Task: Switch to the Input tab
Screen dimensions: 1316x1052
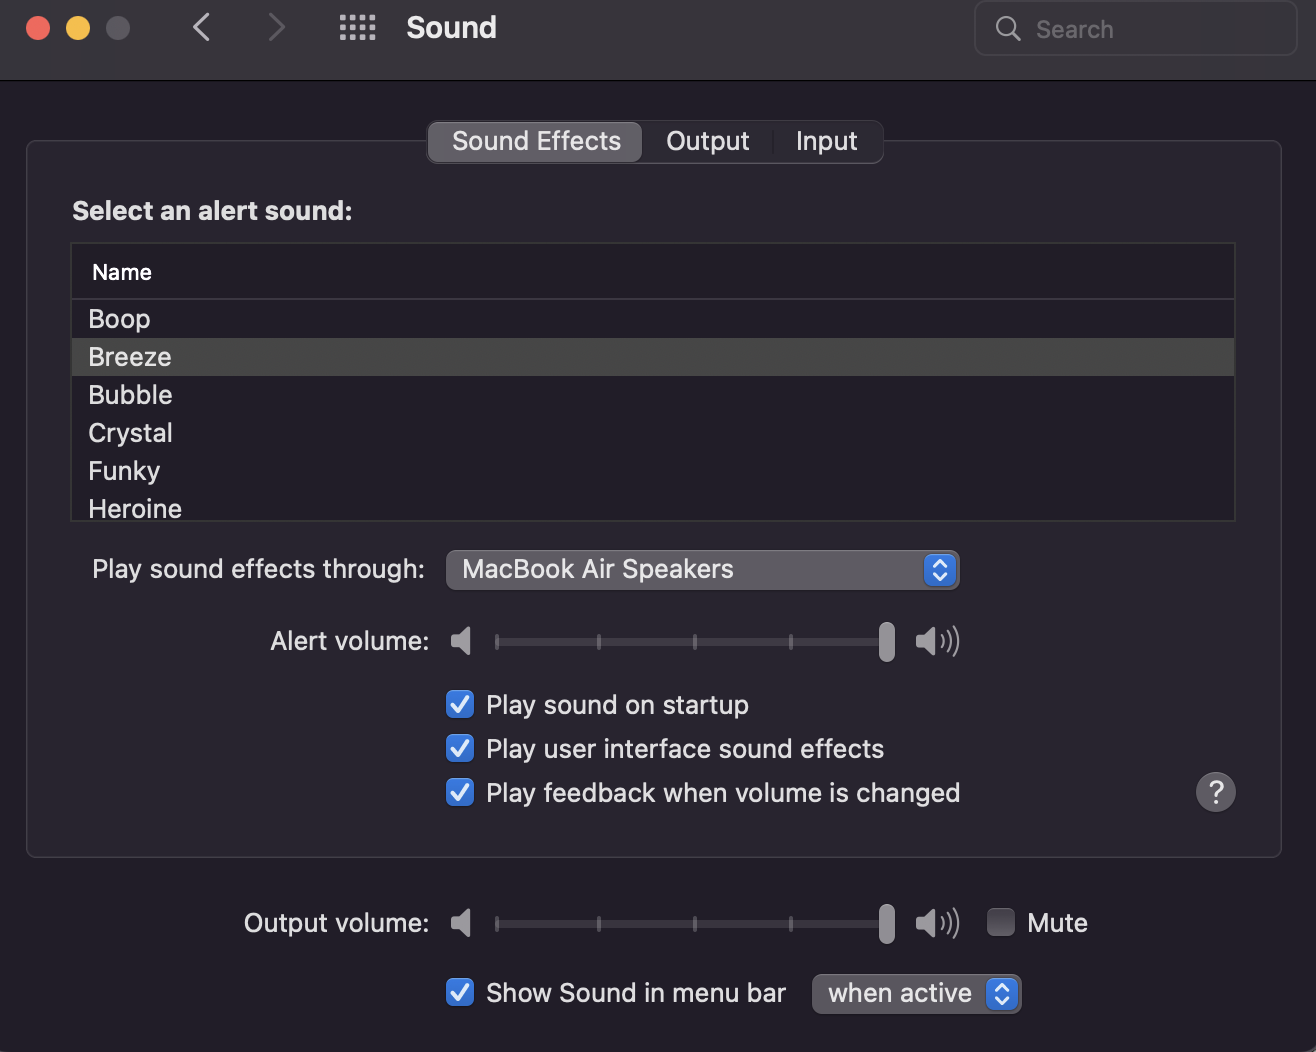Action: [826, 142]
